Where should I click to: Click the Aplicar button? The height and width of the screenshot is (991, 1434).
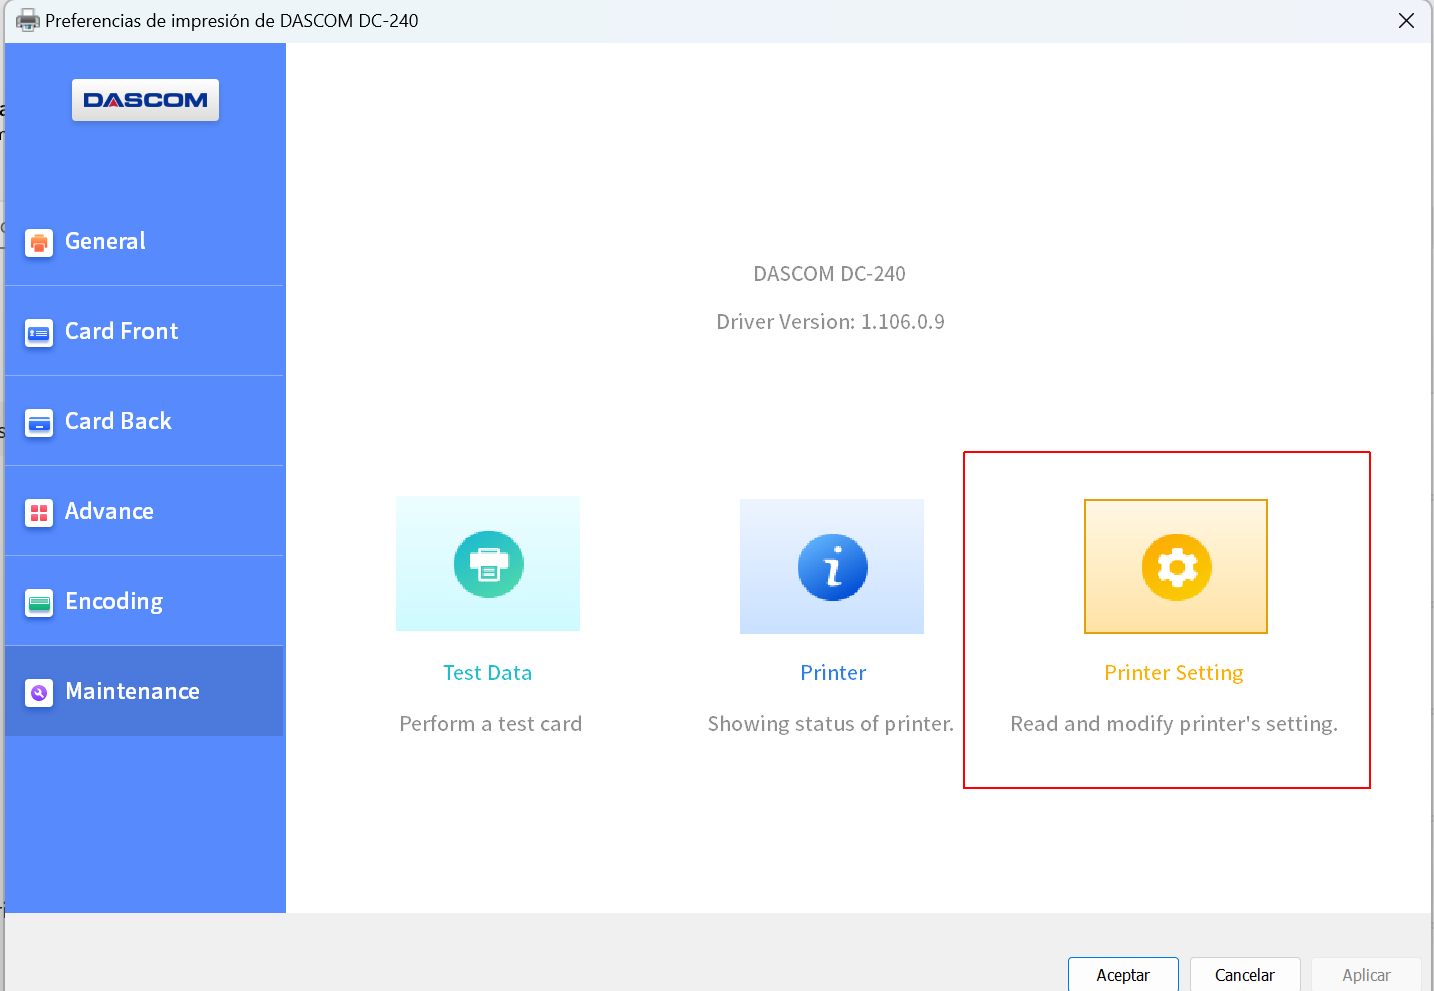pos(1366,975)
